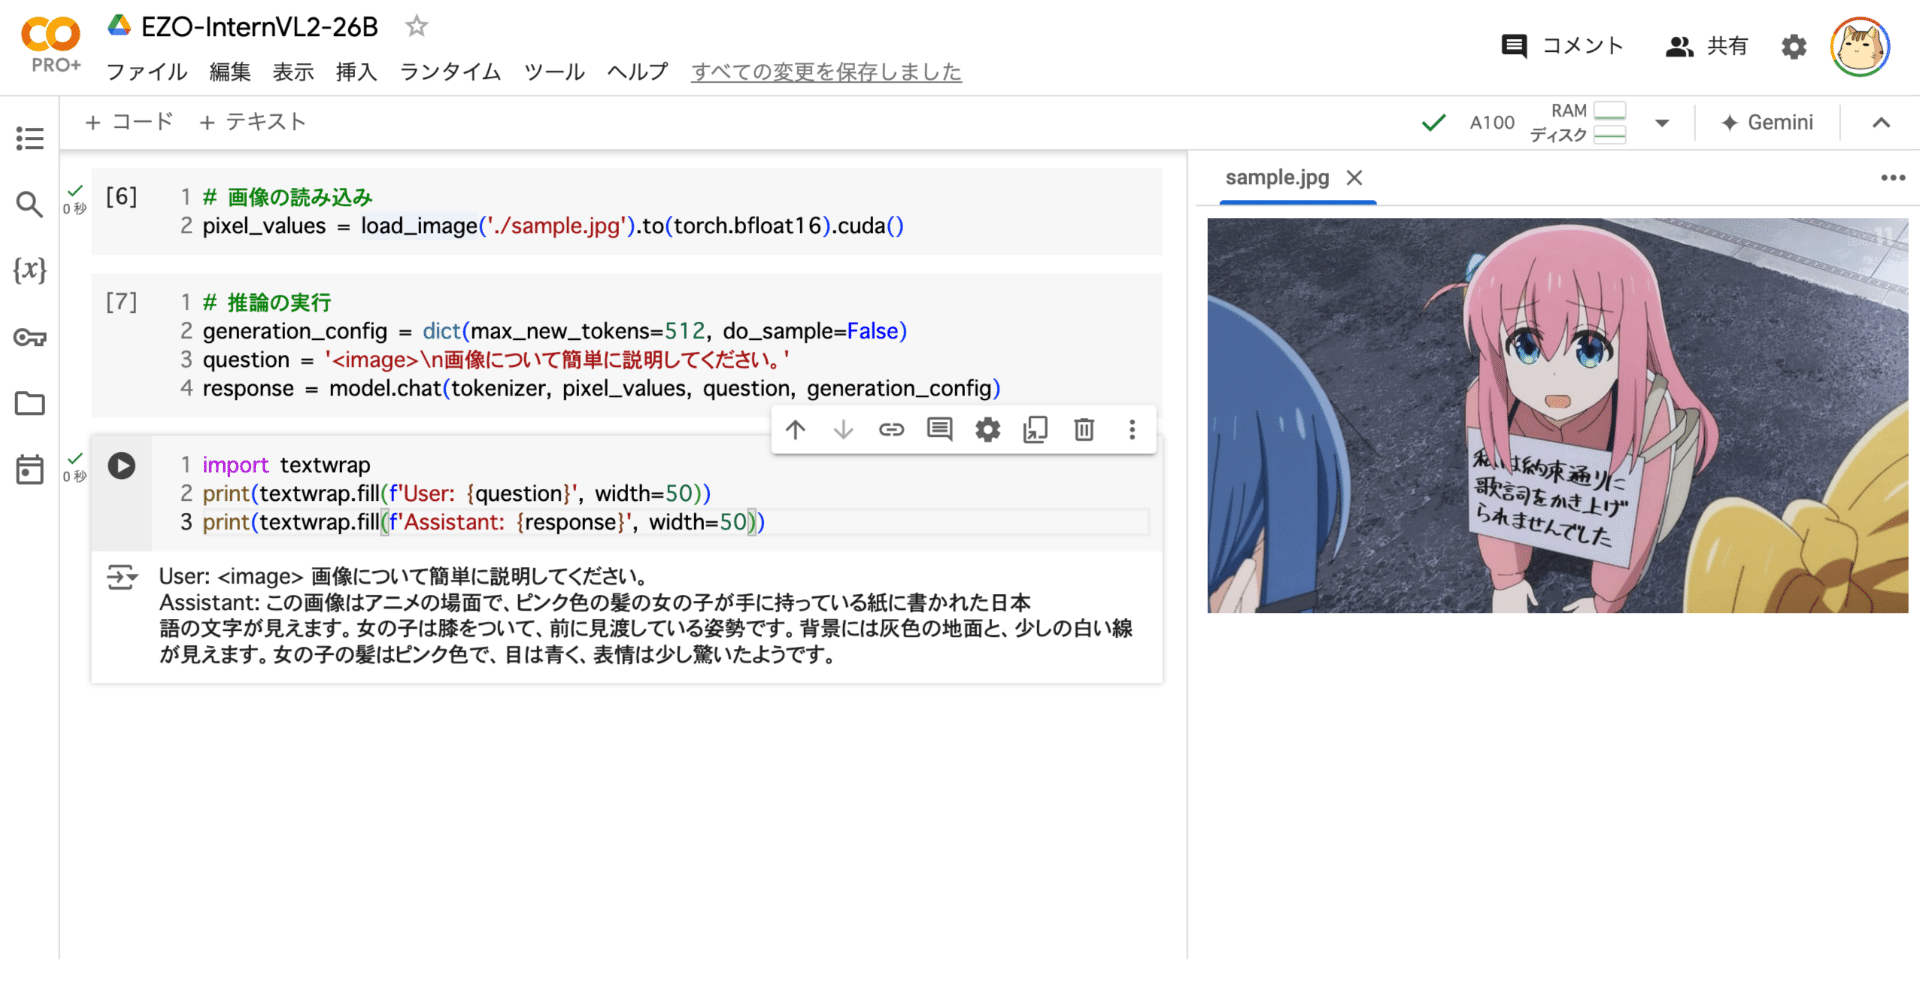This screenshot has height=1004, width=1920.
Task: Open the table of contents sidebar
Action: [29, 138]
